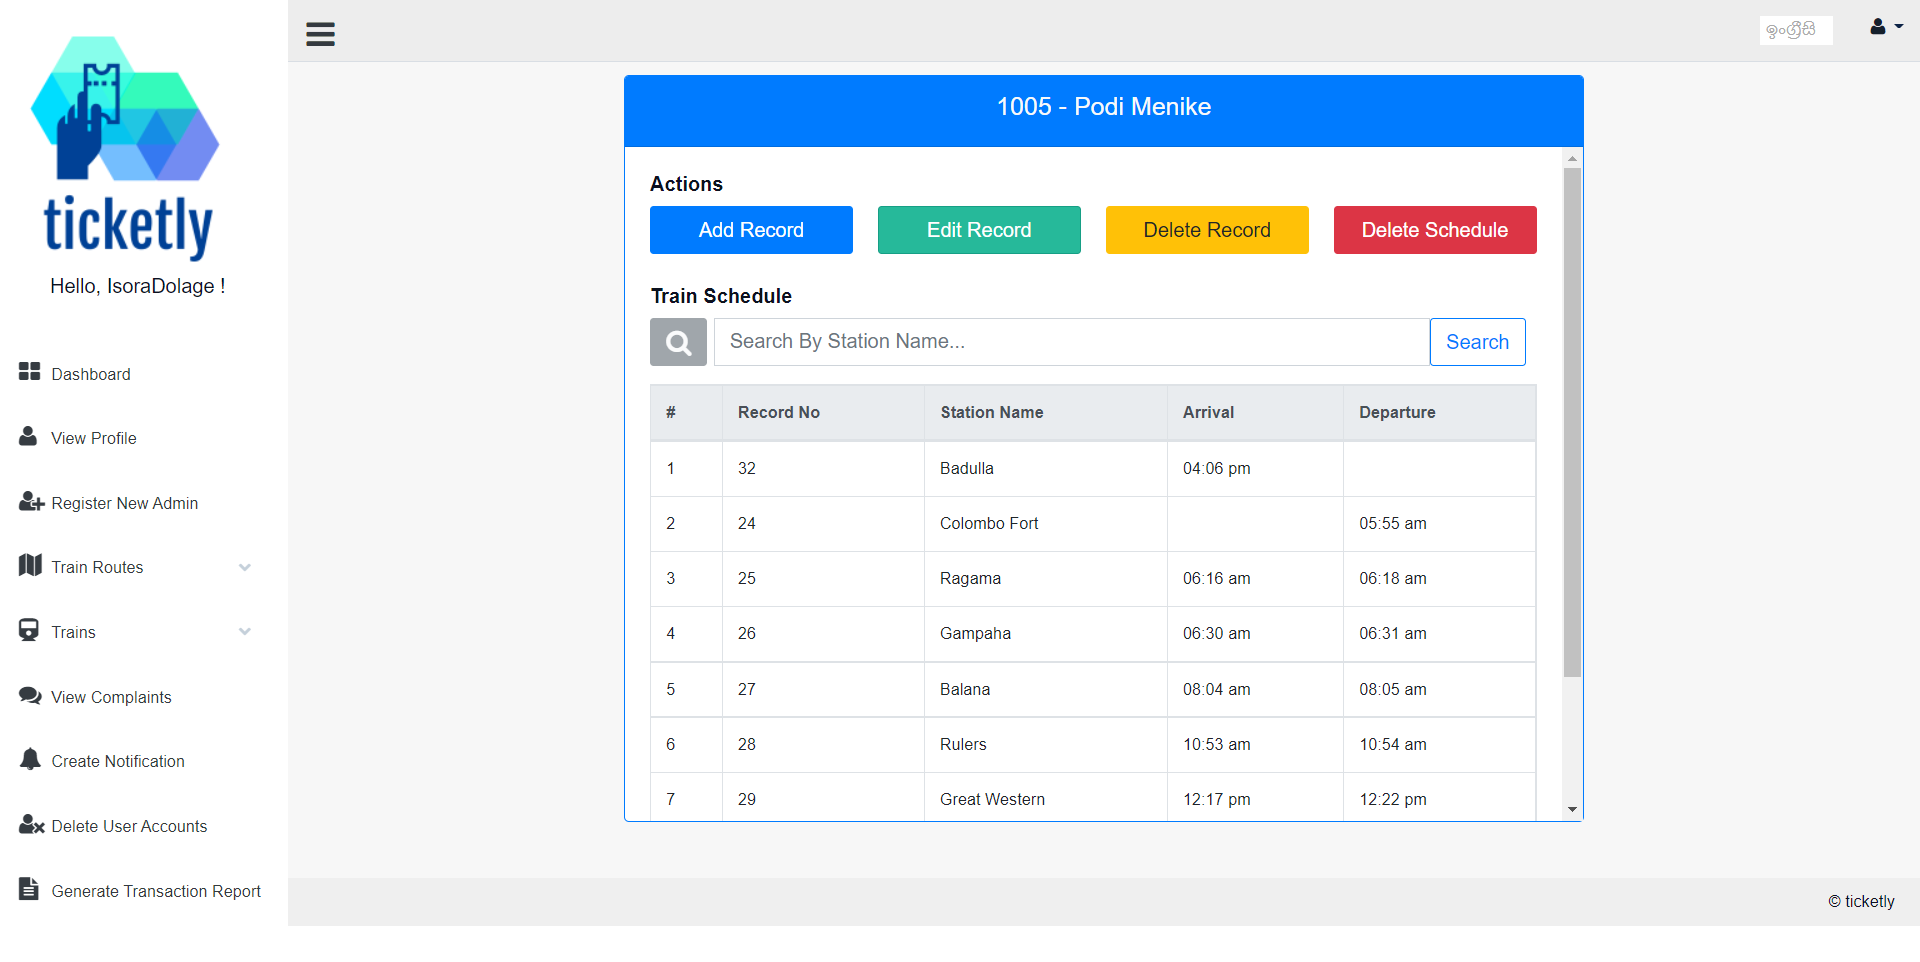The height and width of the screenshot is (962, 1920).
Task: Click the Add Record button
Action: 751,230
